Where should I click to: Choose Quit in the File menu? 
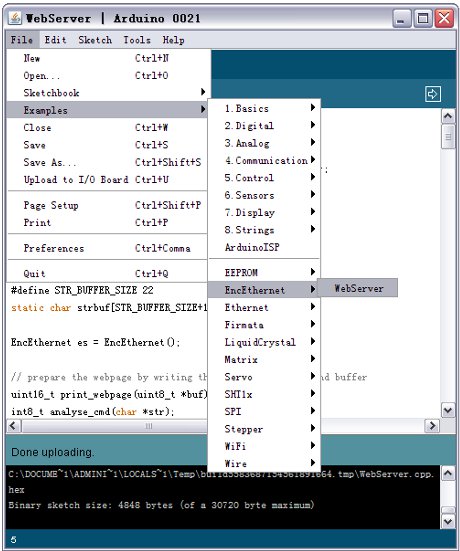(107, 273)
